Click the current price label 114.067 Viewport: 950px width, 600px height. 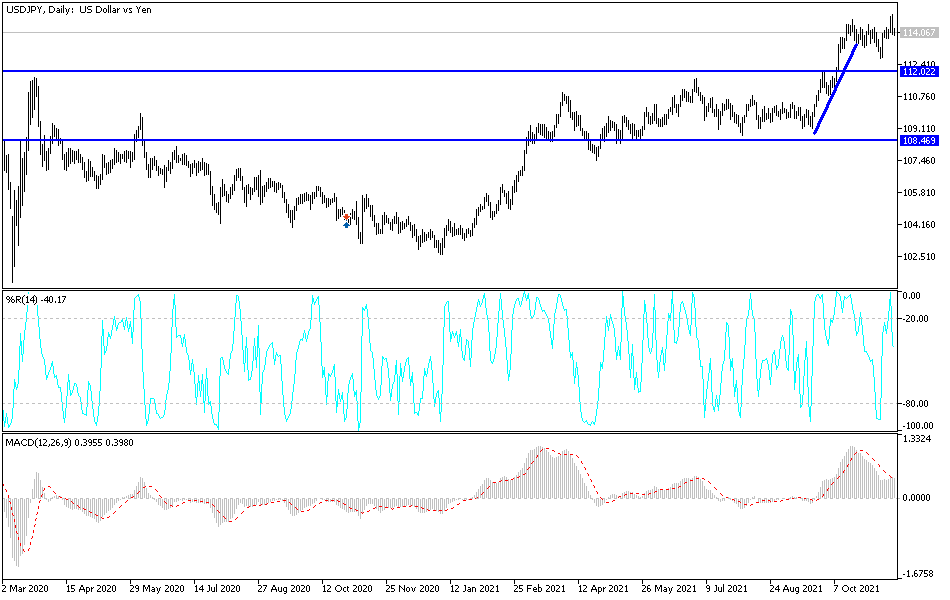919,32
